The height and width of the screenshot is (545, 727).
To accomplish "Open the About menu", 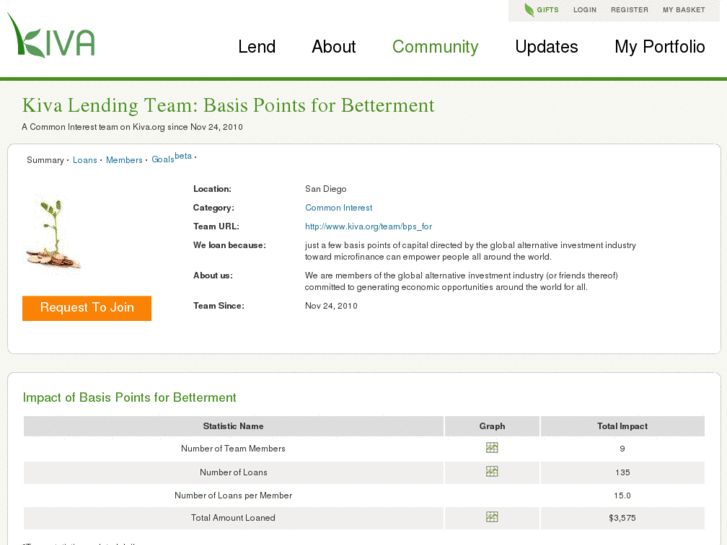I will (333, 47).
